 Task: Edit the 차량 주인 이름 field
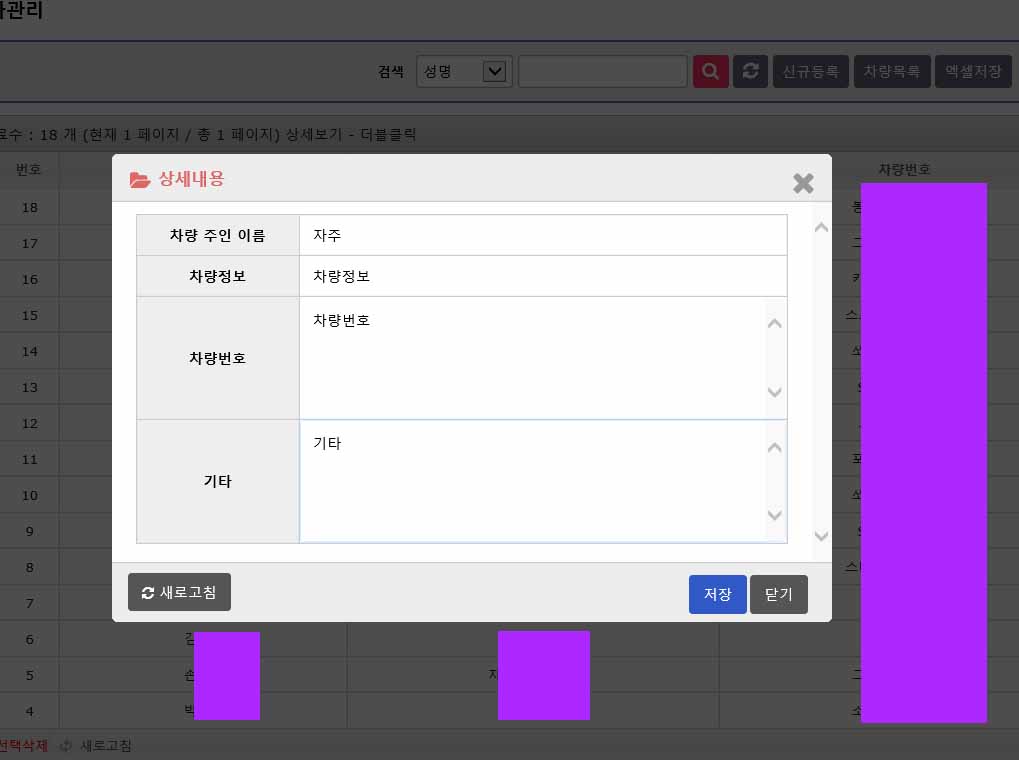[542, 235]
